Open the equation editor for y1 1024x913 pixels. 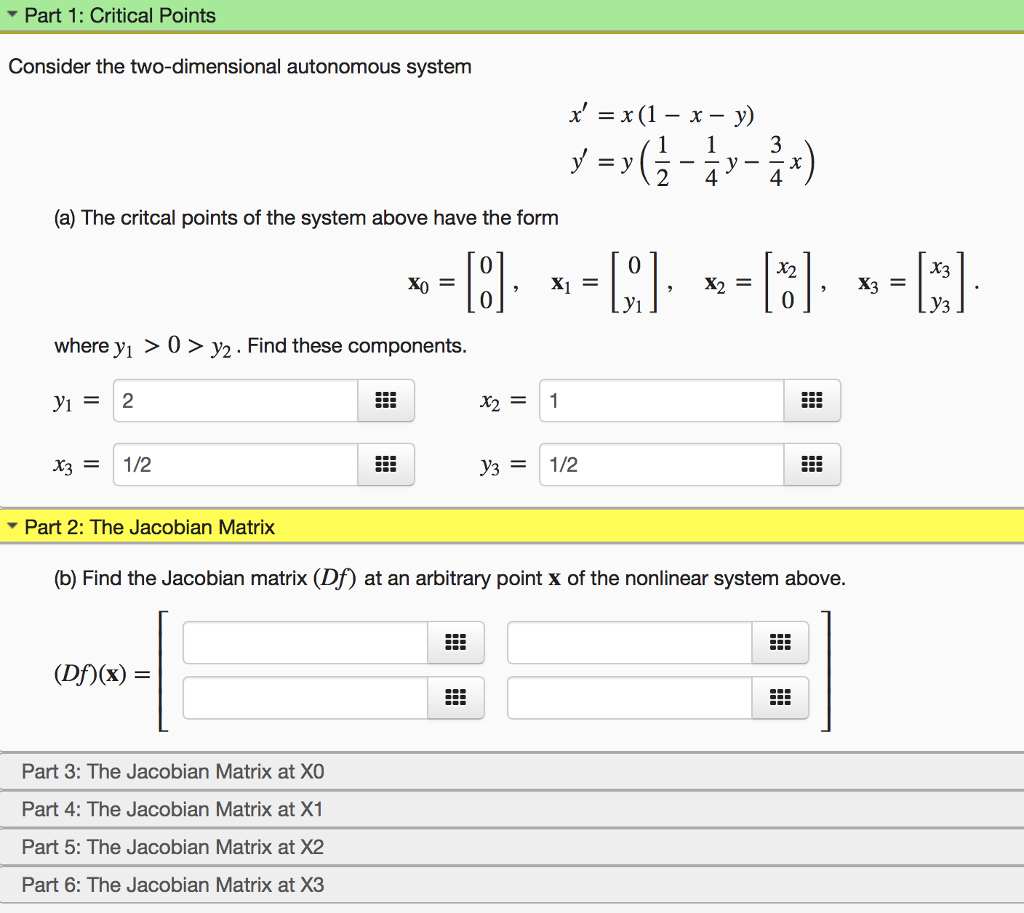pos(386,400)
